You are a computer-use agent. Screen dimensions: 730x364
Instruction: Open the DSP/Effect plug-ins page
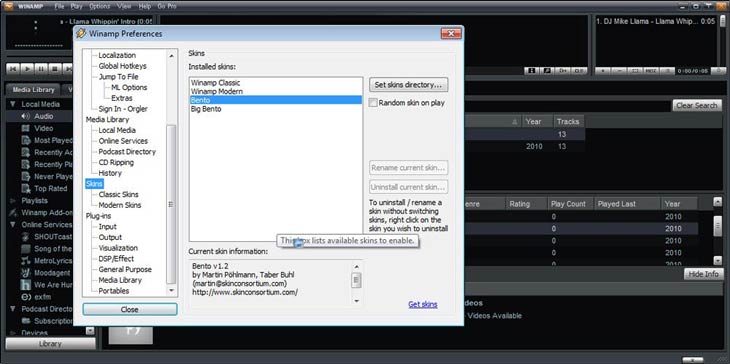[x=116, y=259]
